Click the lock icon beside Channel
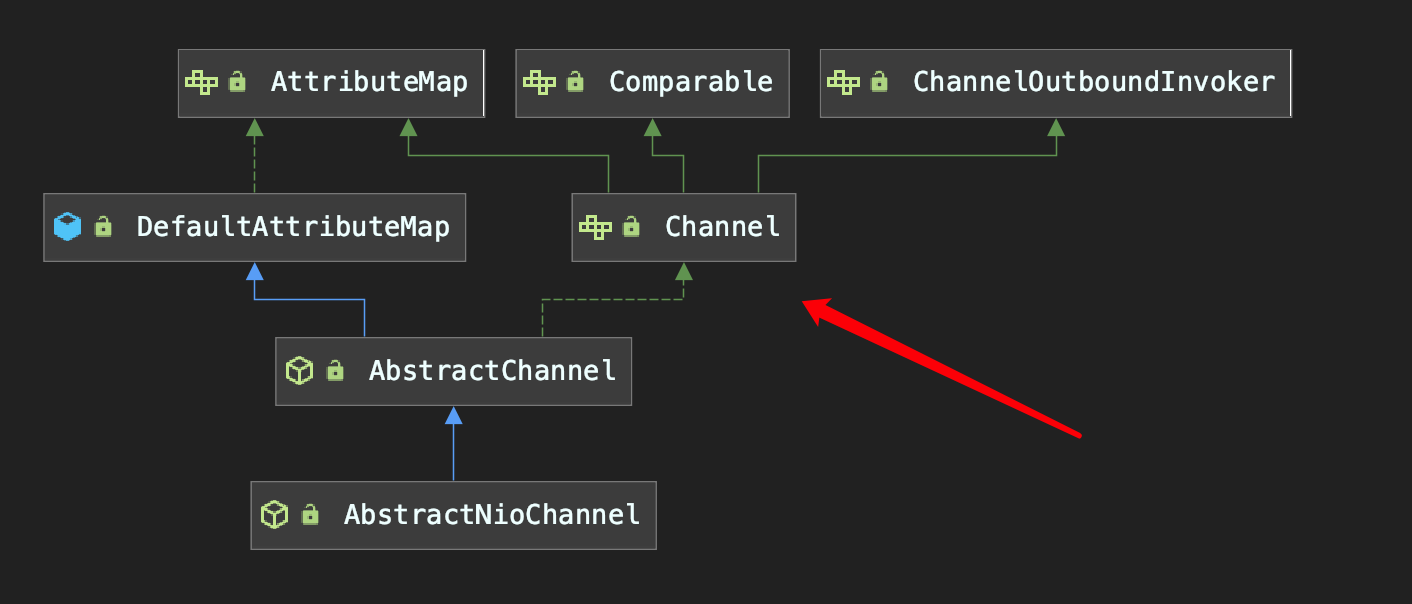The width and height of the screenshot is (1412, 604). click(x=631, y=226)
